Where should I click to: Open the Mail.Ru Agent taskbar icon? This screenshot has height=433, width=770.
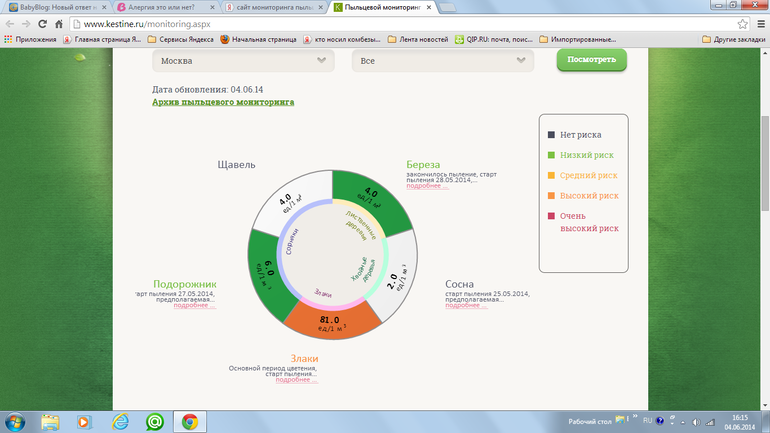pos(155,421)
